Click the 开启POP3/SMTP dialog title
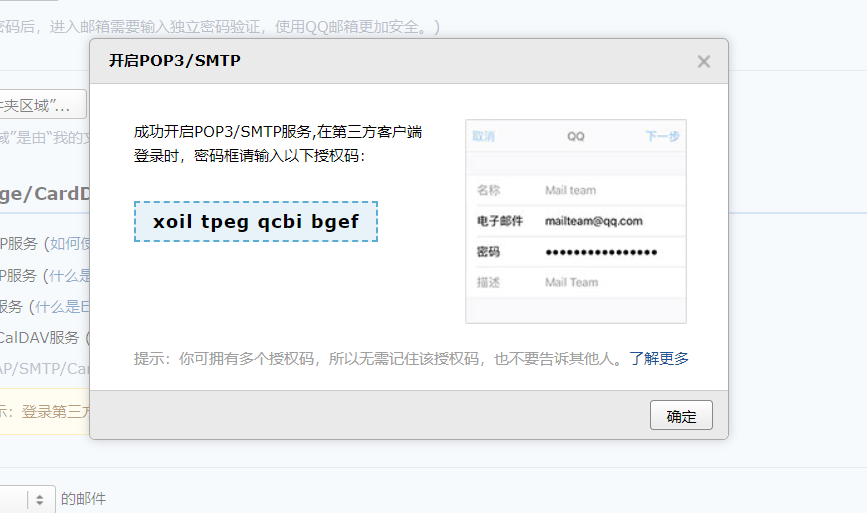 [x=175, y=61]
